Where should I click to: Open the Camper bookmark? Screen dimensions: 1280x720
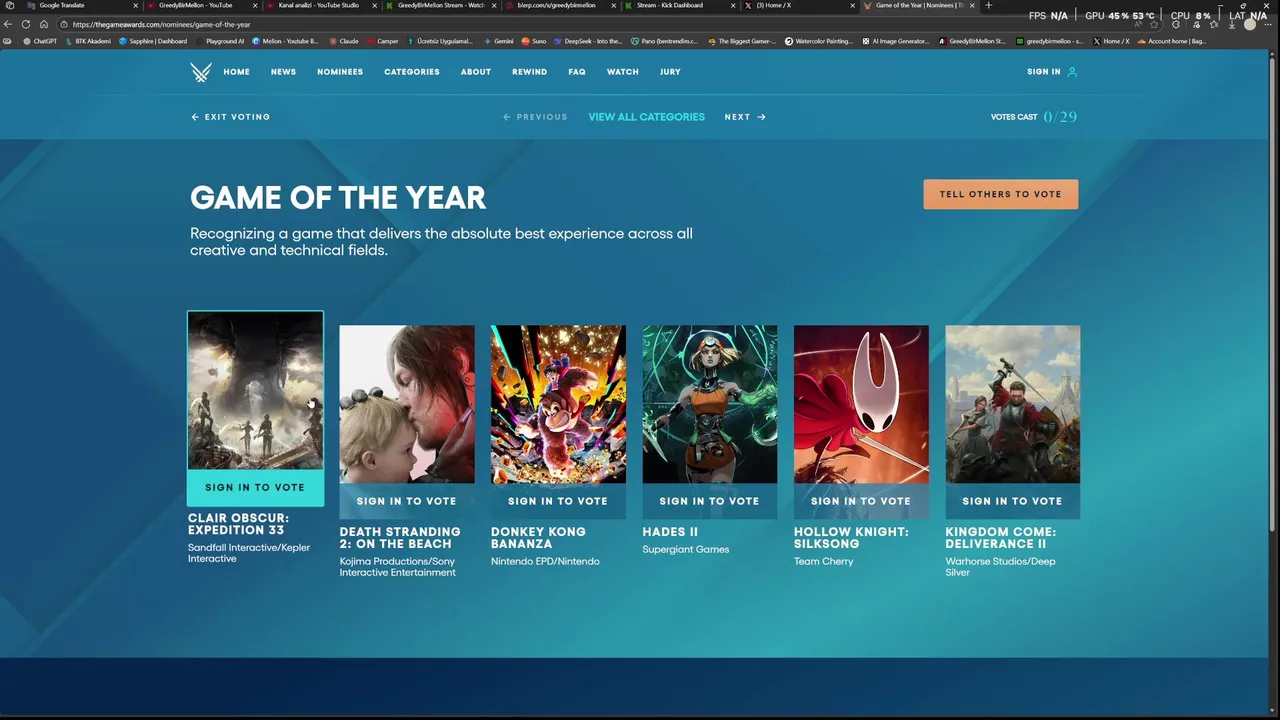pyautogui.click(x=382, y=41)
